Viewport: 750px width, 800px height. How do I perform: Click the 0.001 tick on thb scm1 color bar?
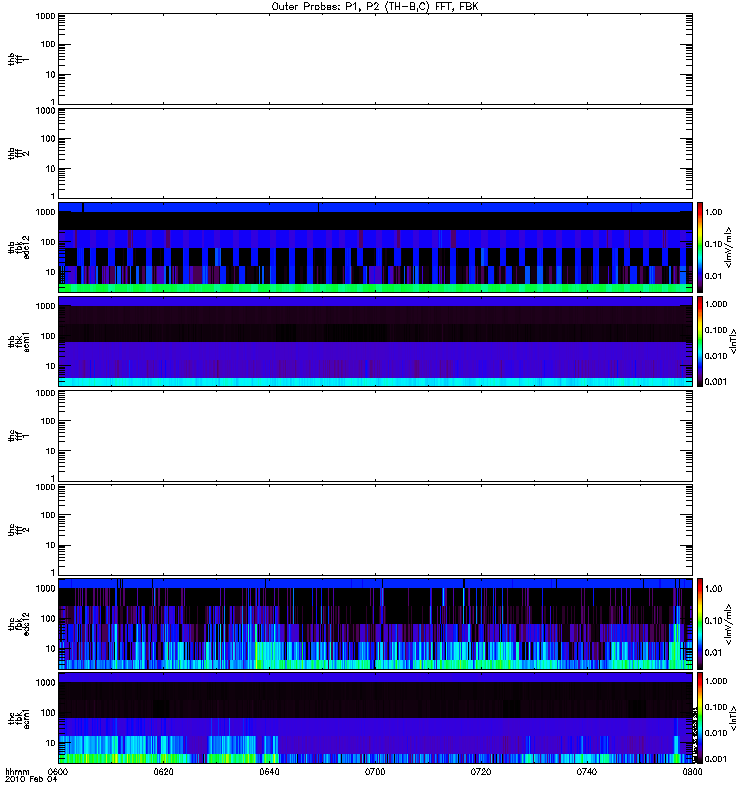coord(715,382)
